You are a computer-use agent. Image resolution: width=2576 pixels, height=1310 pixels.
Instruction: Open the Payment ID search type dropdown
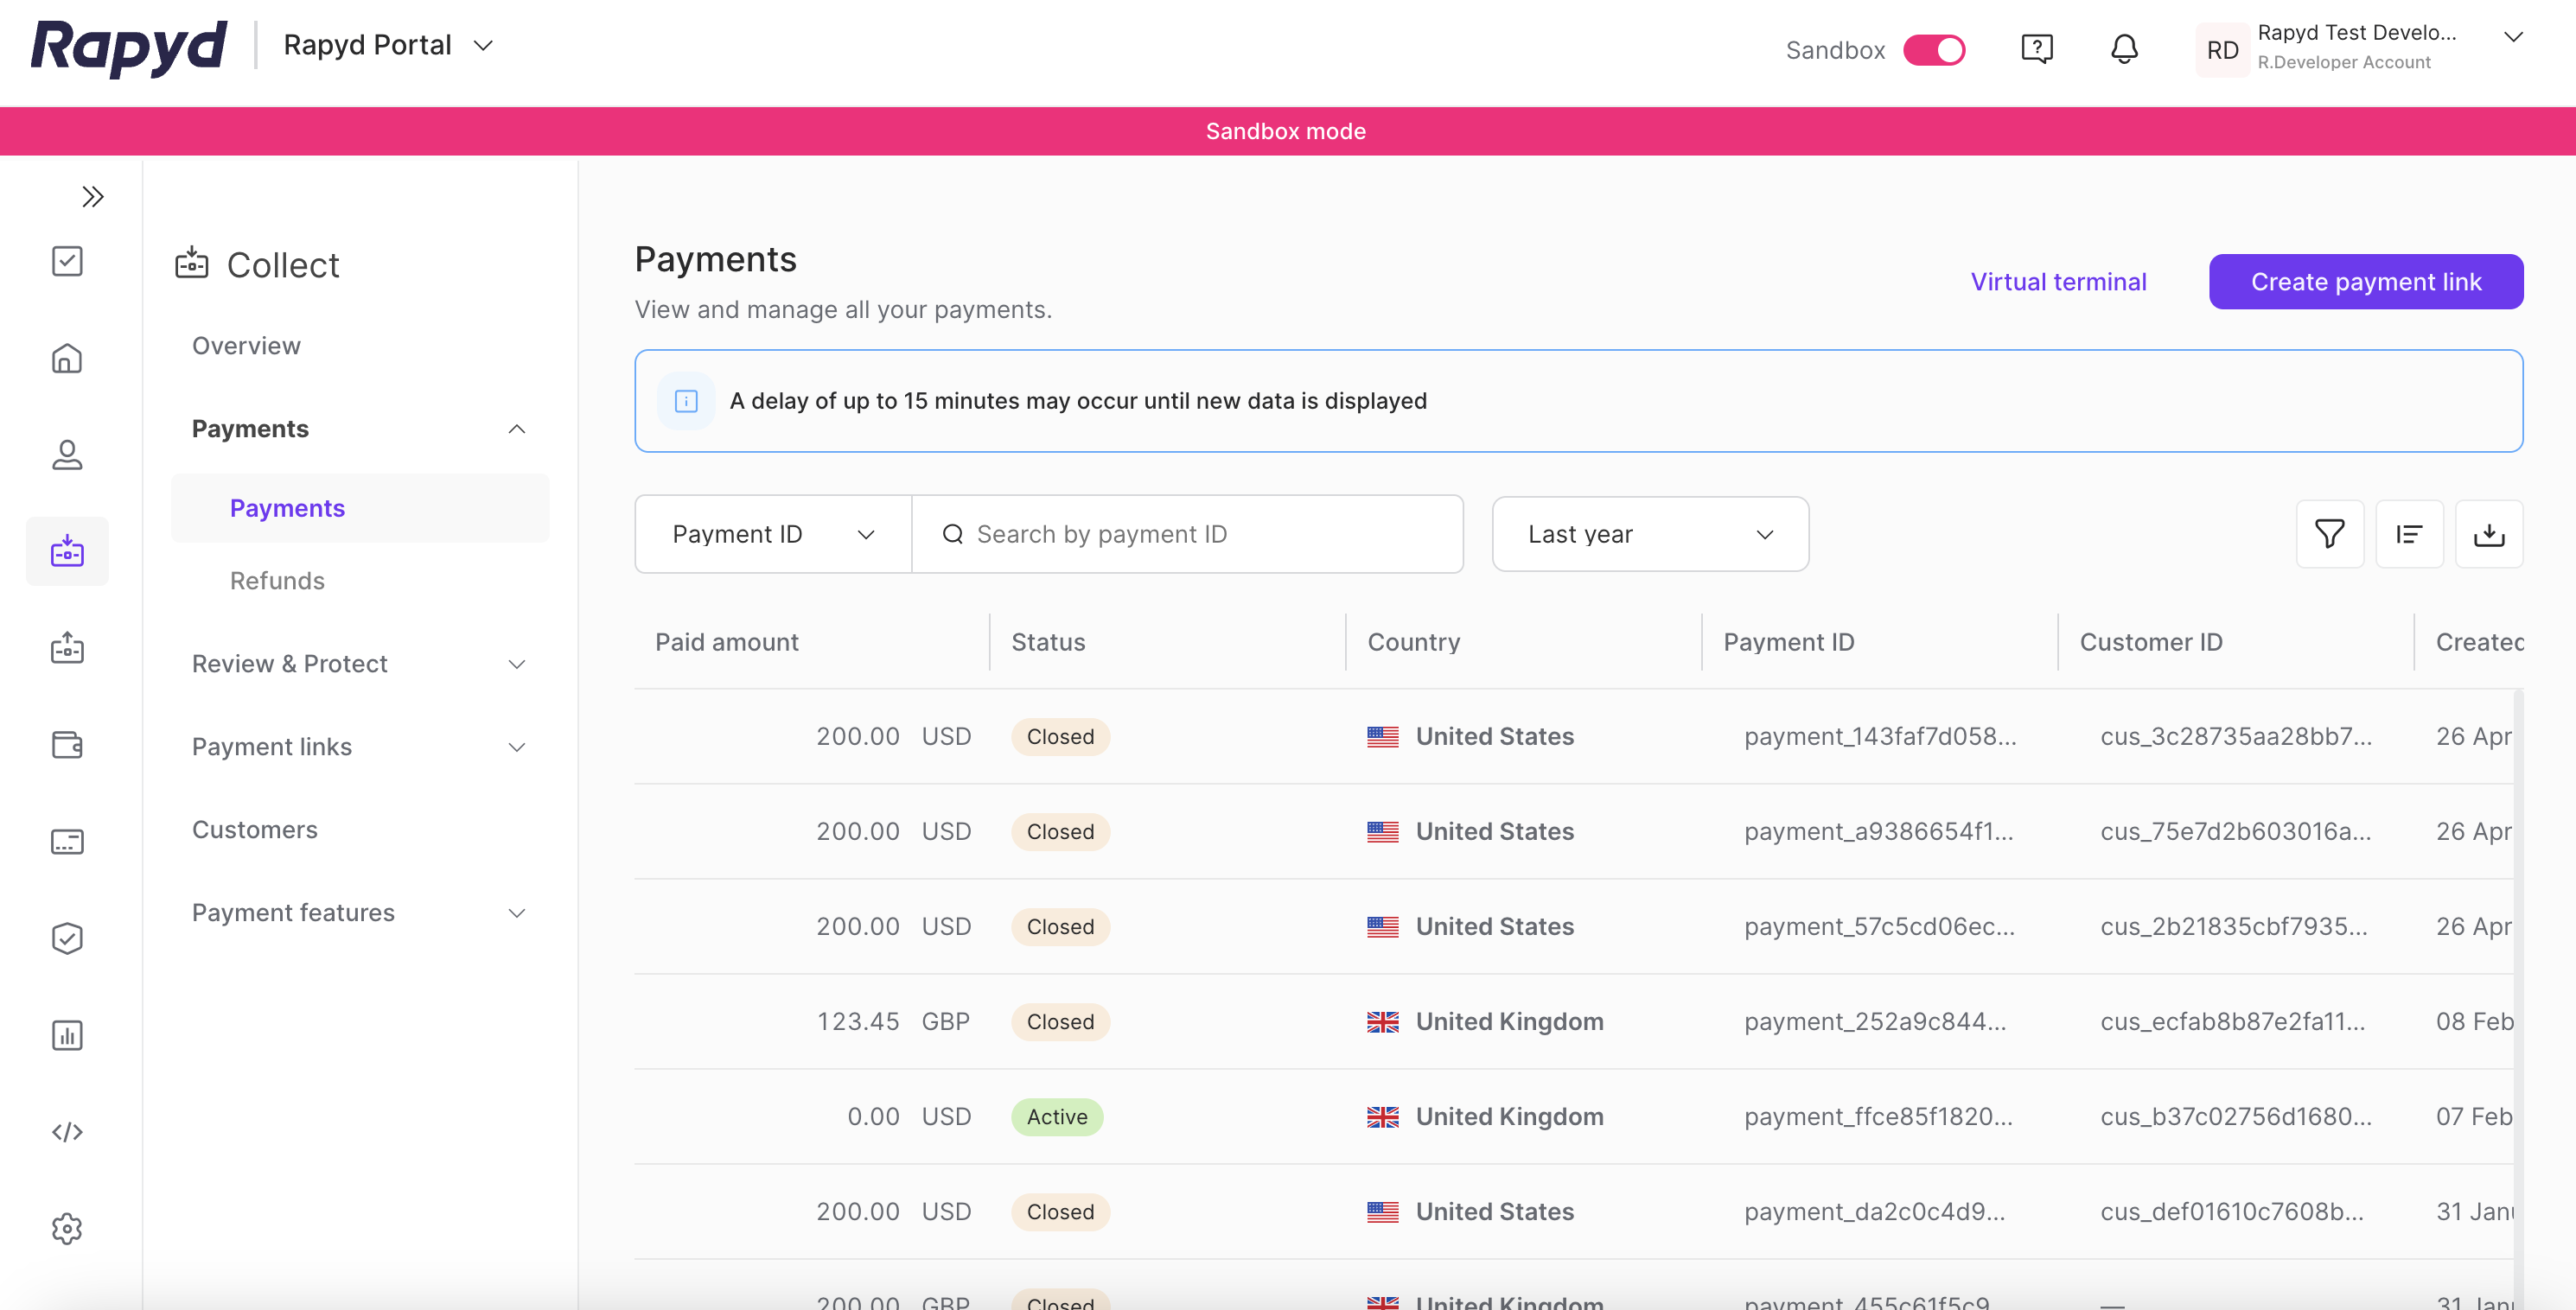773,534
